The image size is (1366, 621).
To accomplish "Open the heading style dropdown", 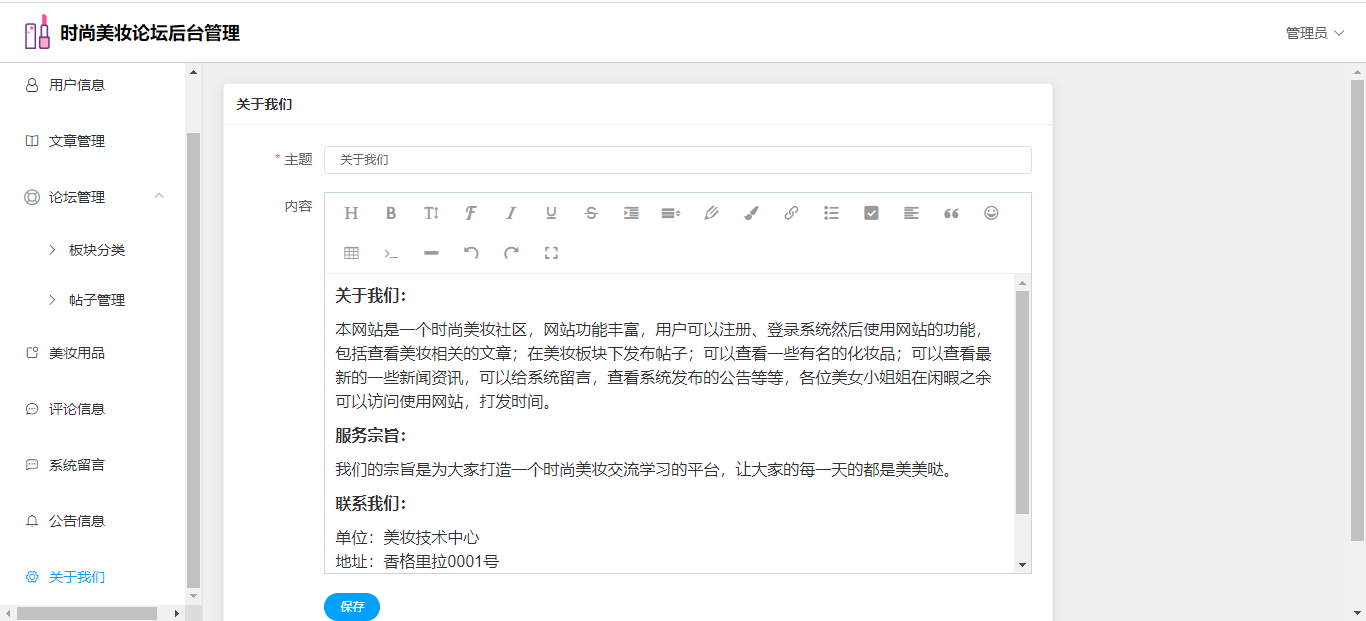I will click(x=351, y=213).
